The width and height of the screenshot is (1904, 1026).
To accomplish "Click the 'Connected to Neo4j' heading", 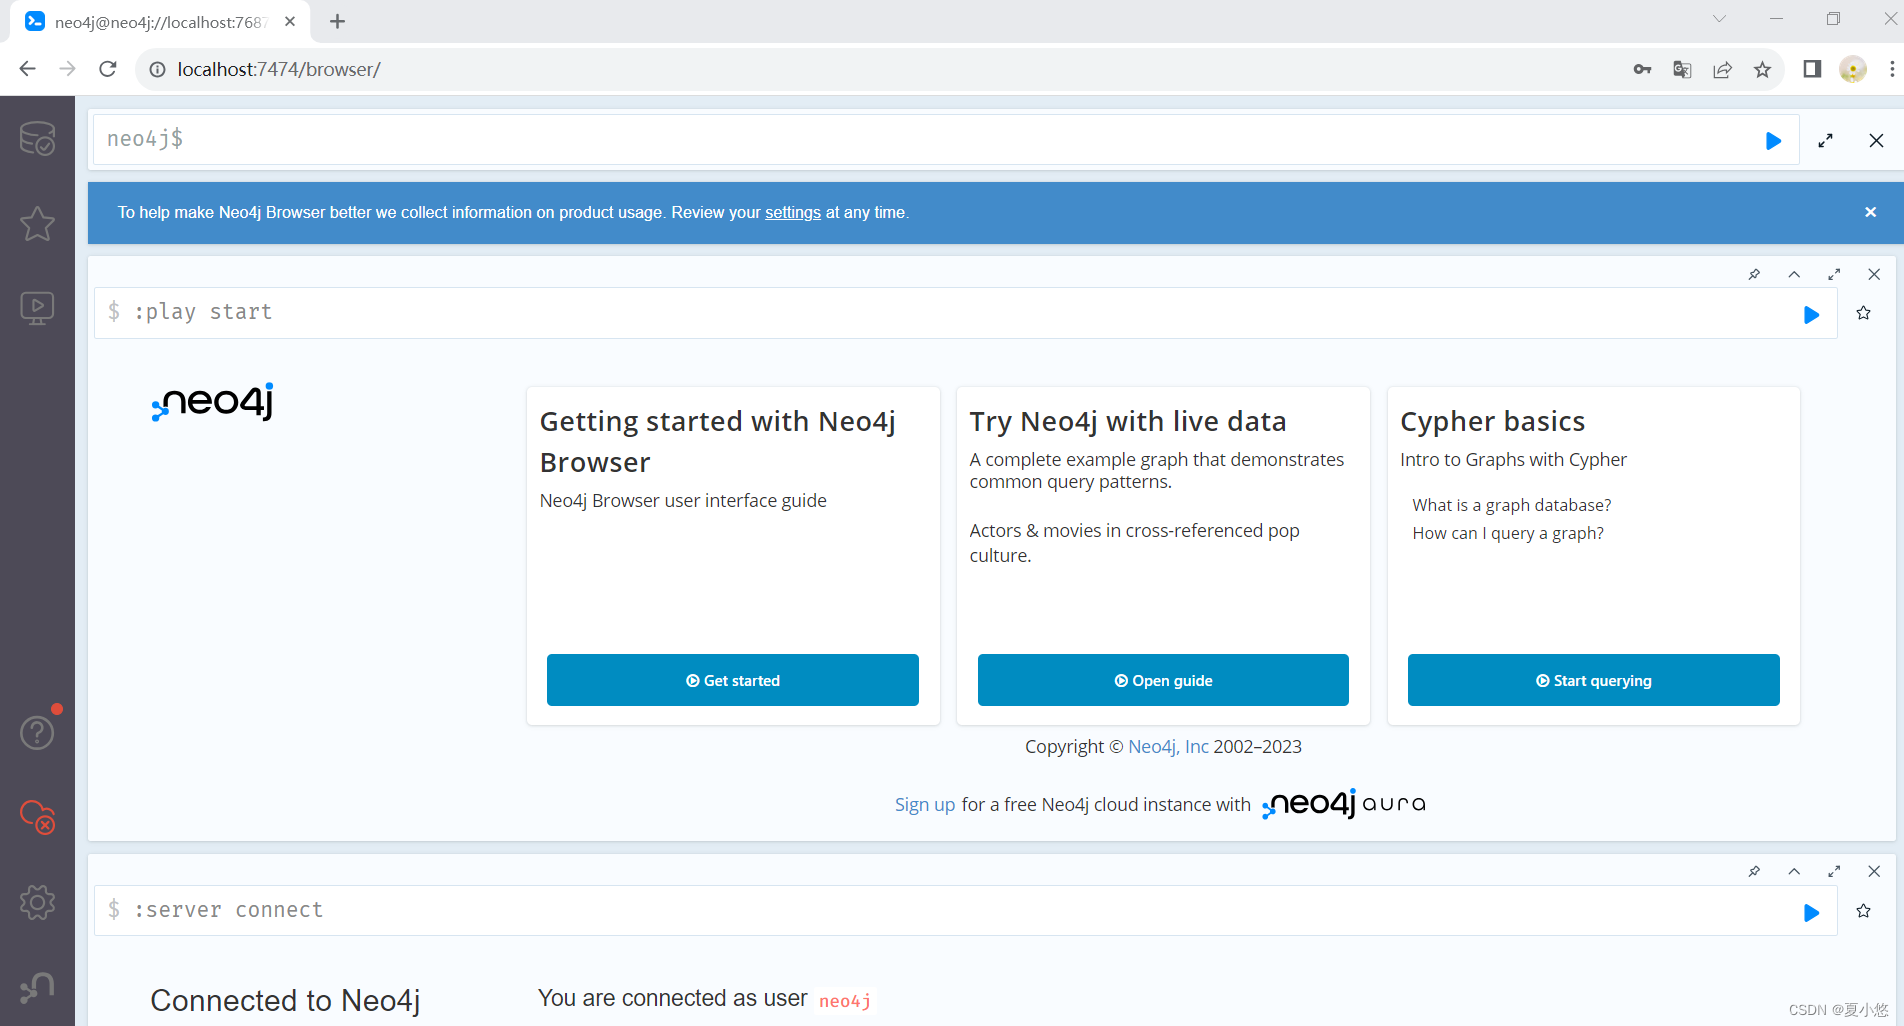I will [285, 1000].
